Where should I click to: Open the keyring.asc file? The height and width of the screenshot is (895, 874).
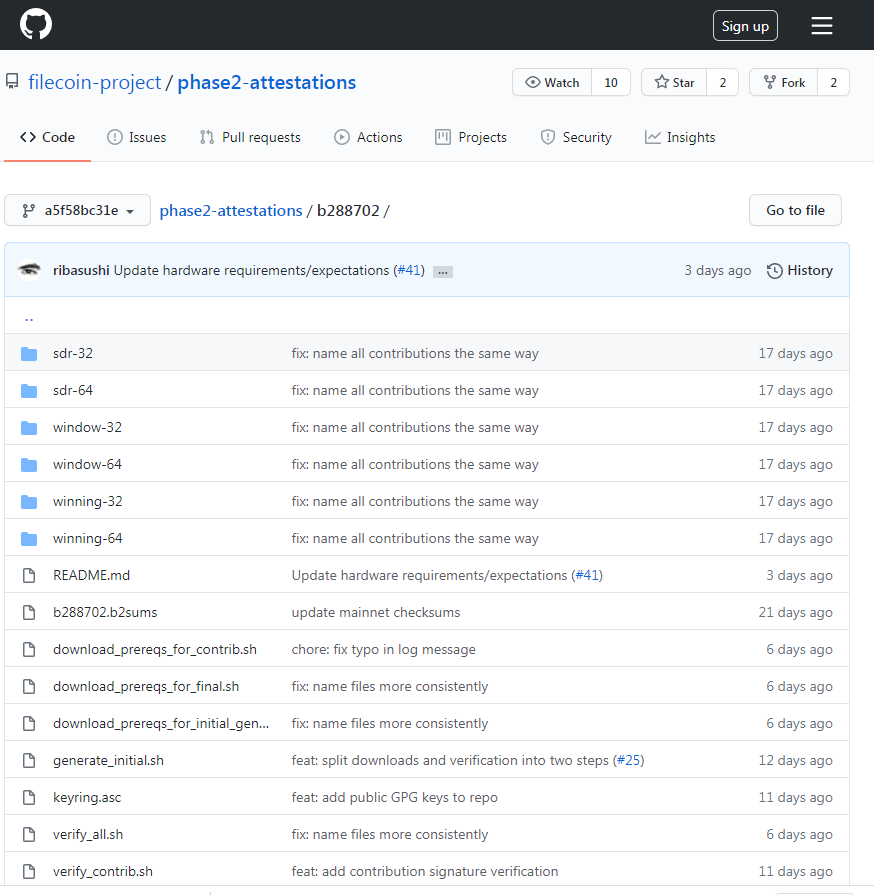click(87, 797)
